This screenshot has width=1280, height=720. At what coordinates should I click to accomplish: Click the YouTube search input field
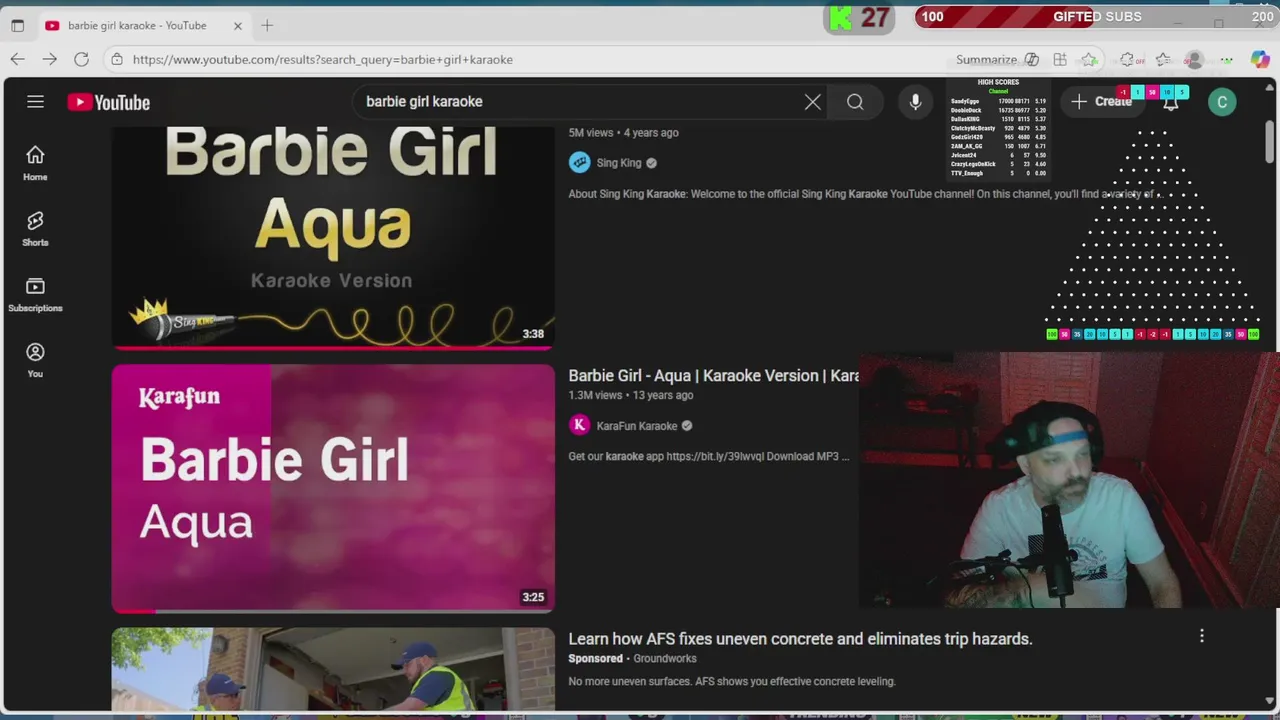pyautogui.click(x=580, y=101)
